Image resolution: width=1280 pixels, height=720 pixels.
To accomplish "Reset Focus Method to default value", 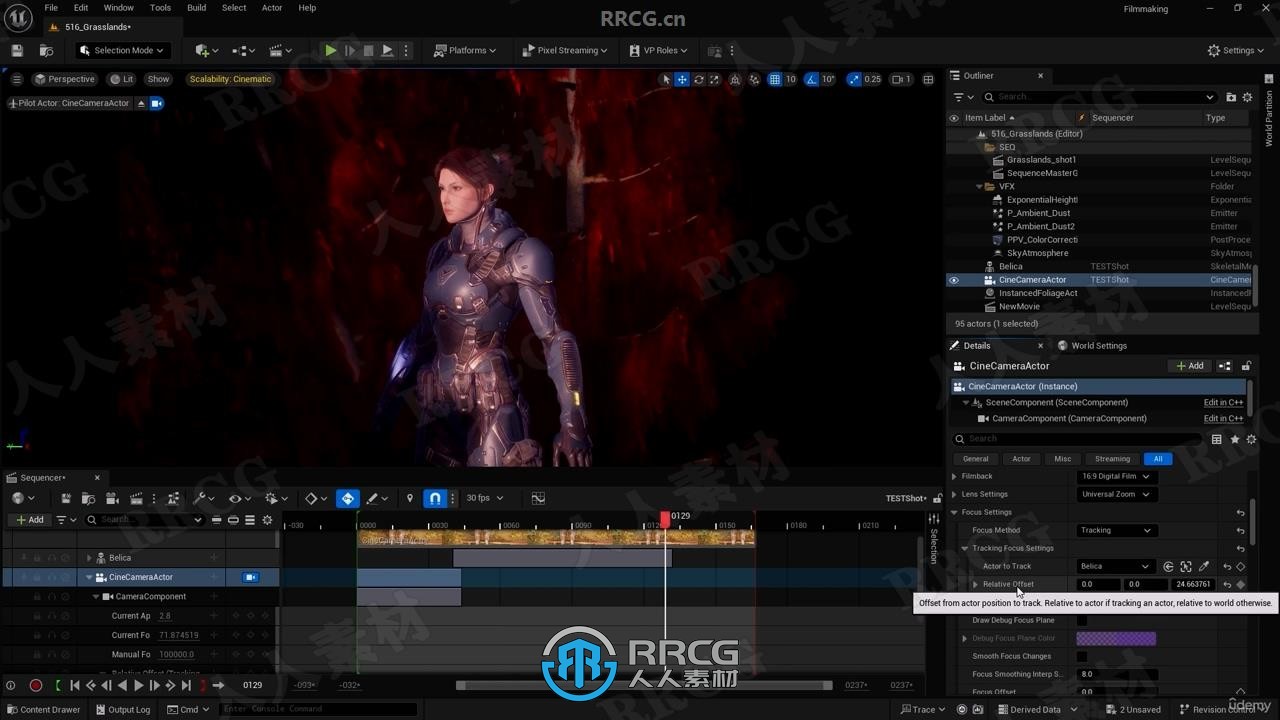I will click(1240, 530).
